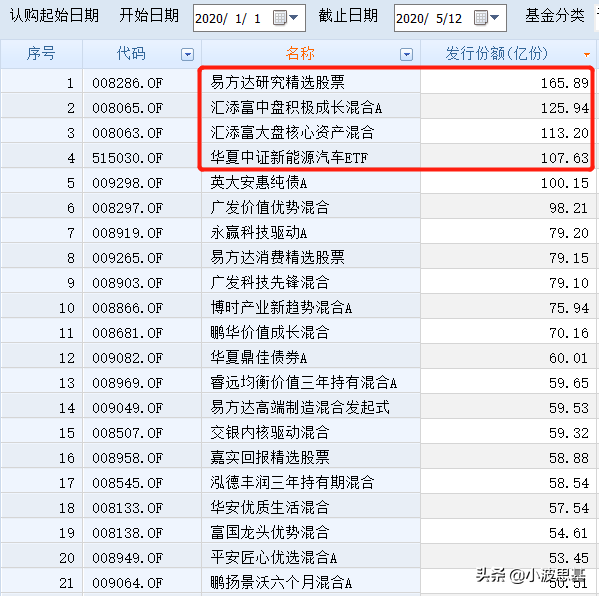The image size is (599, 596).
Task: Select fund 易方达研究精选股票
Action: [x=278, y=83]
